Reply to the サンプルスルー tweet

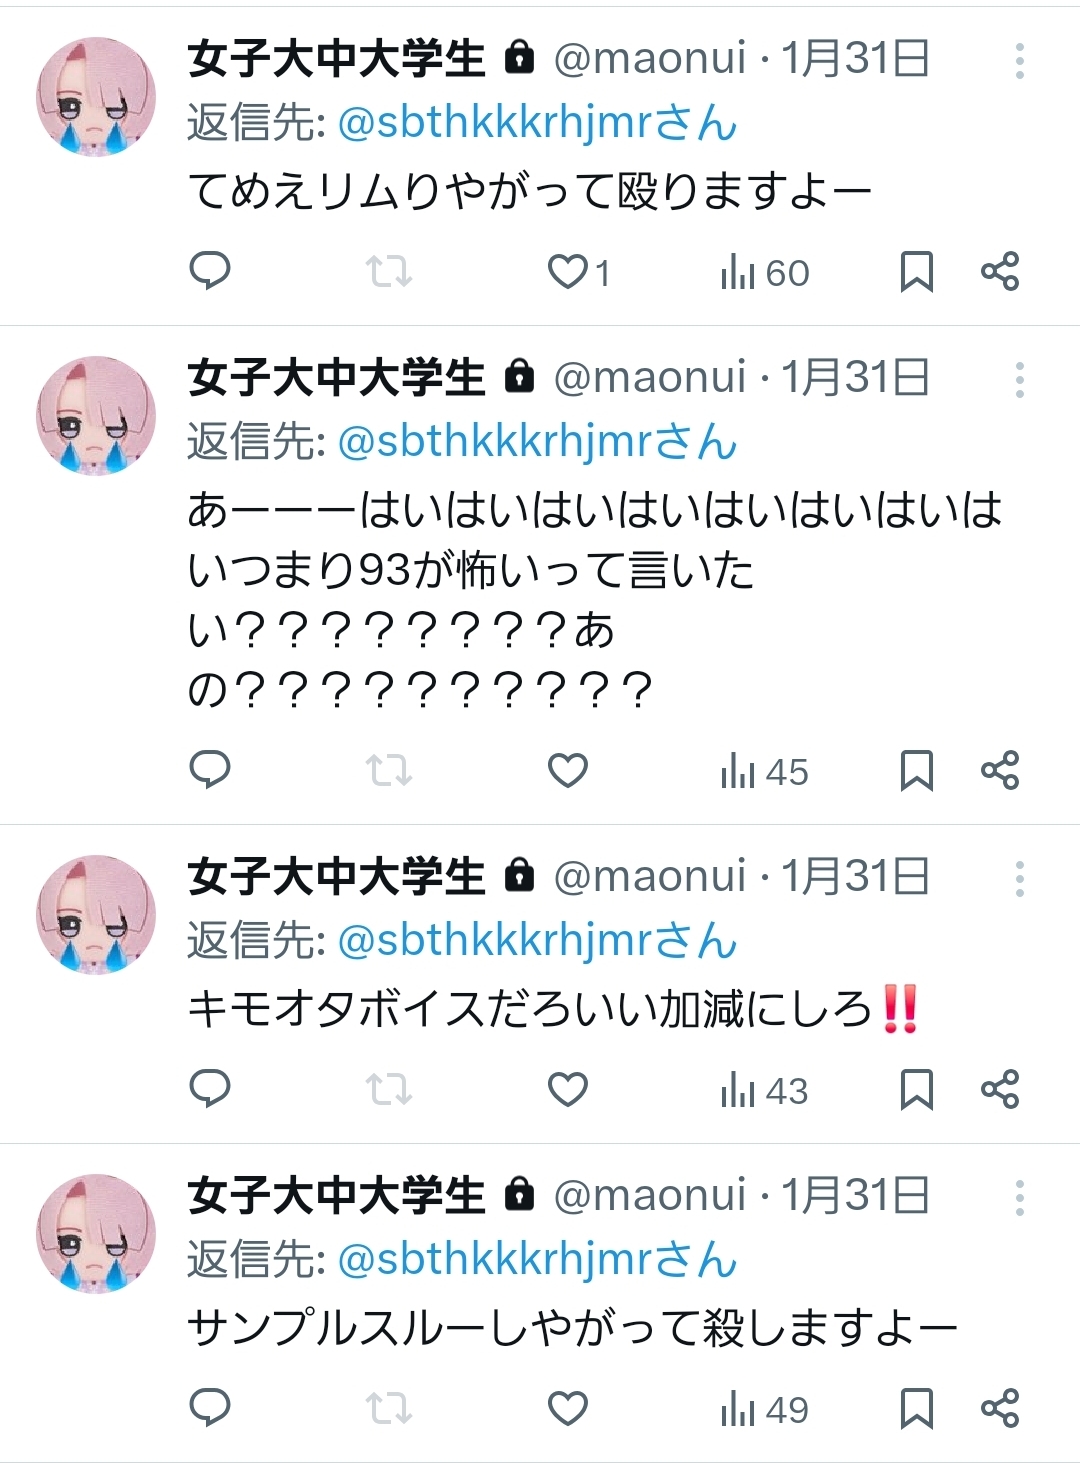tap(210, 1408)
